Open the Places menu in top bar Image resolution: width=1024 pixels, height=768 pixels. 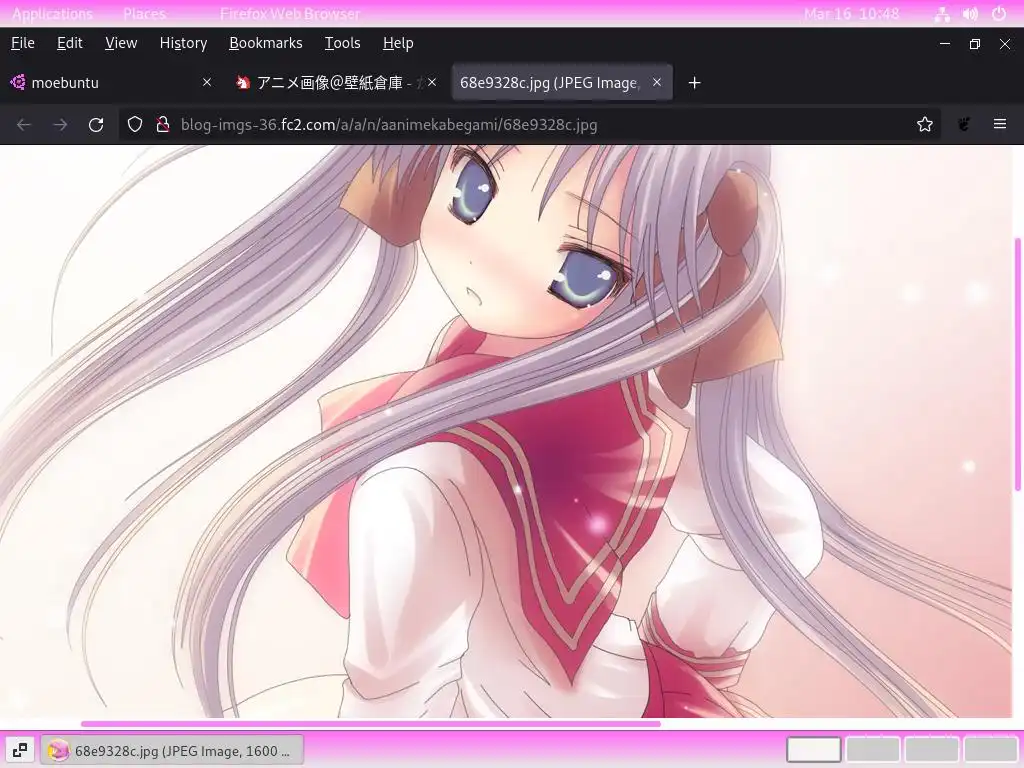point(144,14)
